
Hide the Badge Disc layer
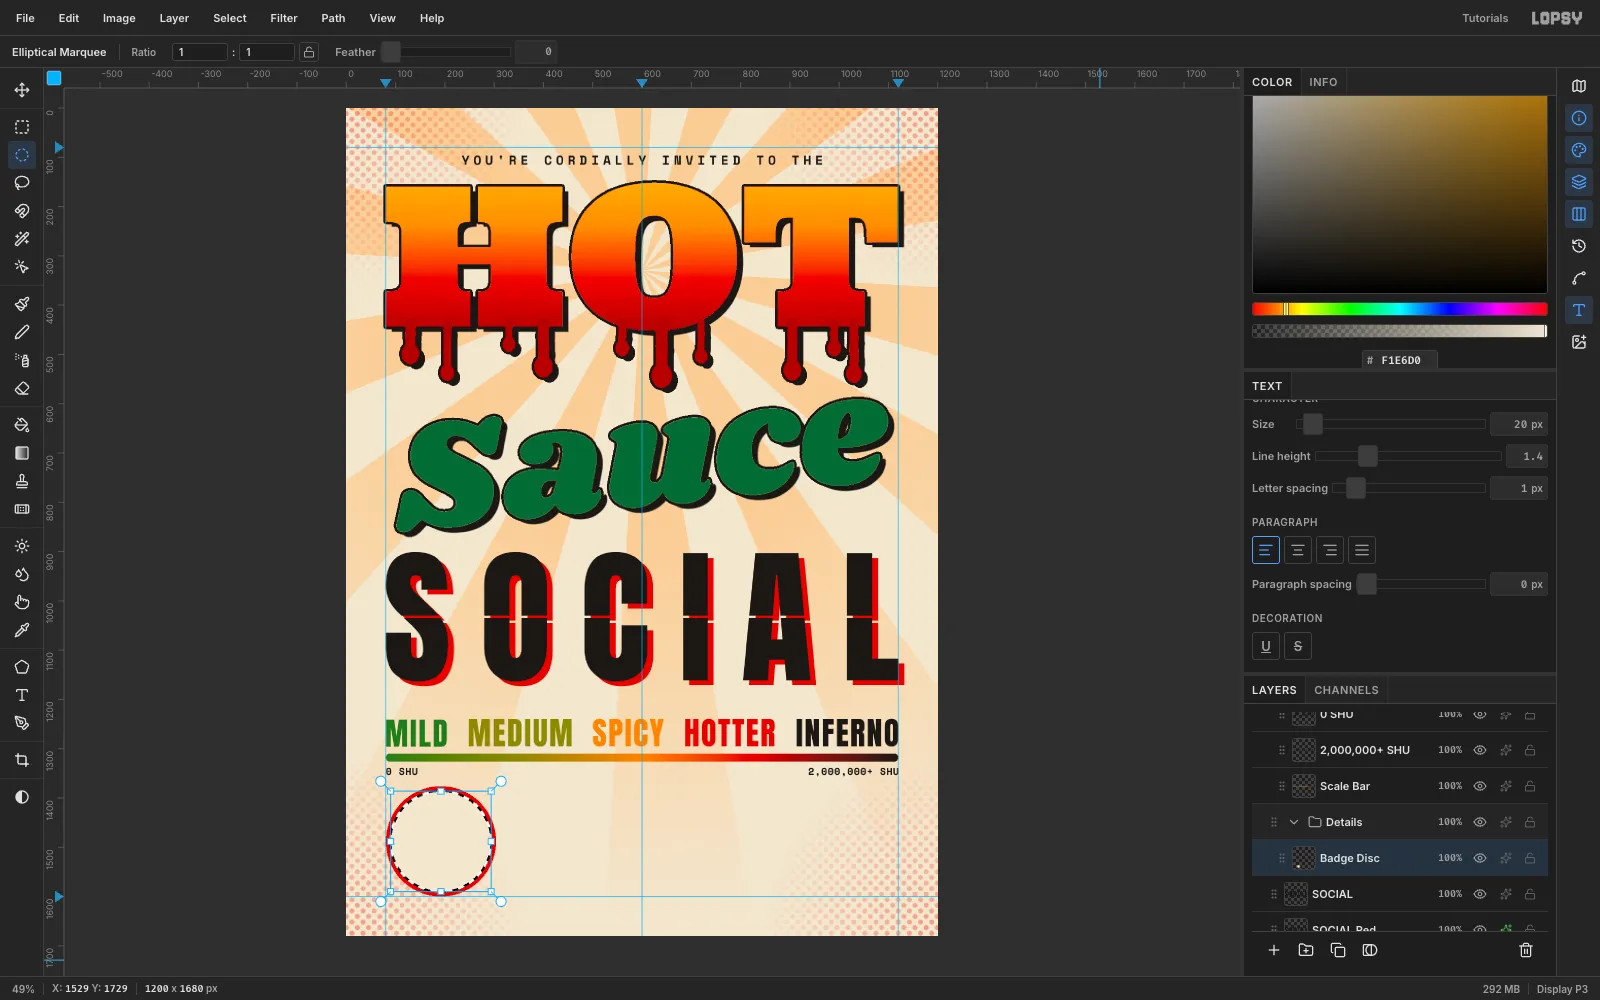pos(1480,858)
